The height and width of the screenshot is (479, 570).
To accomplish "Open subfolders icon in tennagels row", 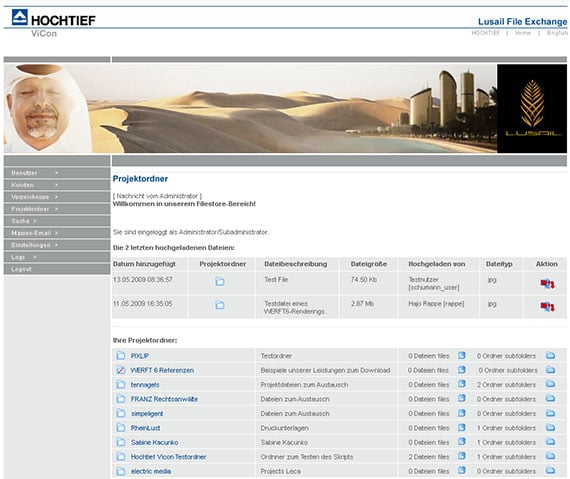I will 550,384.
